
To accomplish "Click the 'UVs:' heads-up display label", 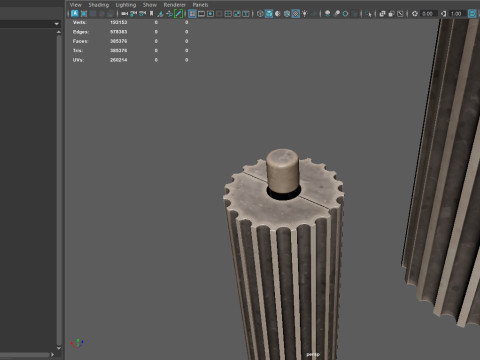I will point(78,60).
